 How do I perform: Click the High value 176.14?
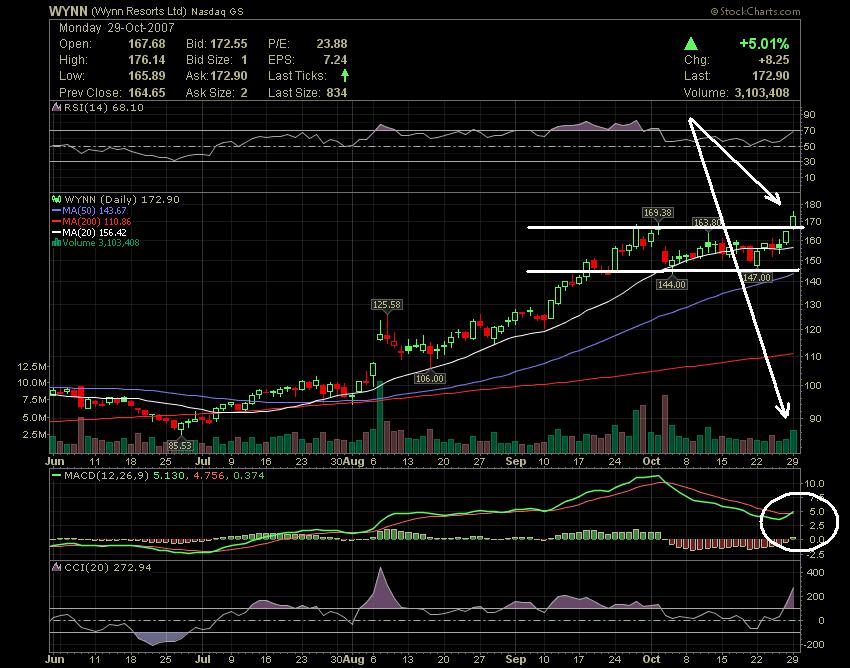tap(147, 60)
